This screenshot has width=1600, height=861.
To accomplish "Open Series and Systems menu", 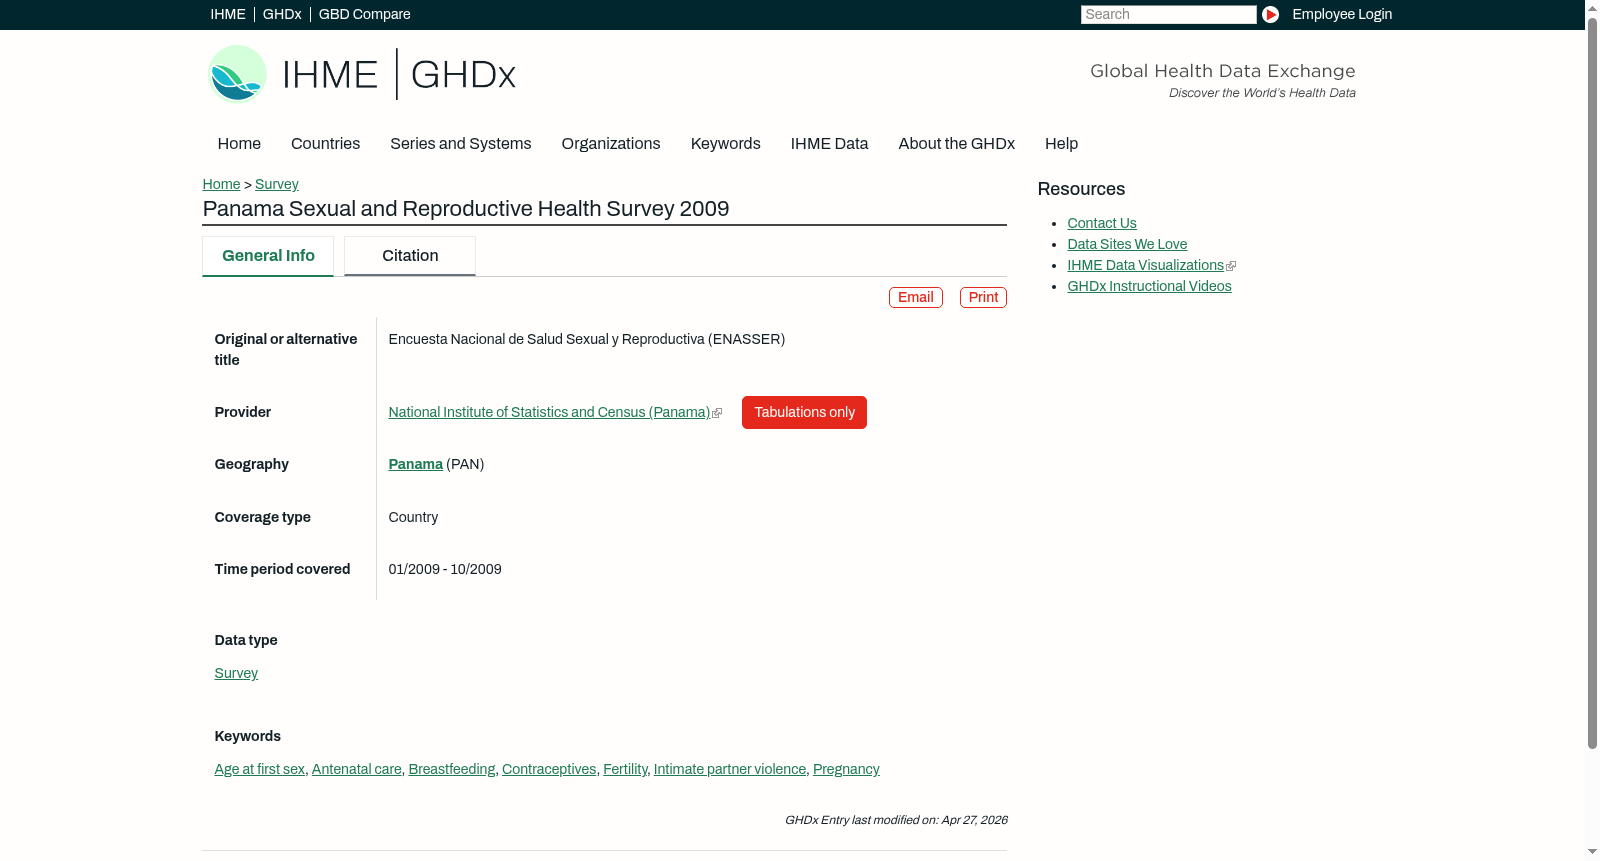I will pos(461,144).
